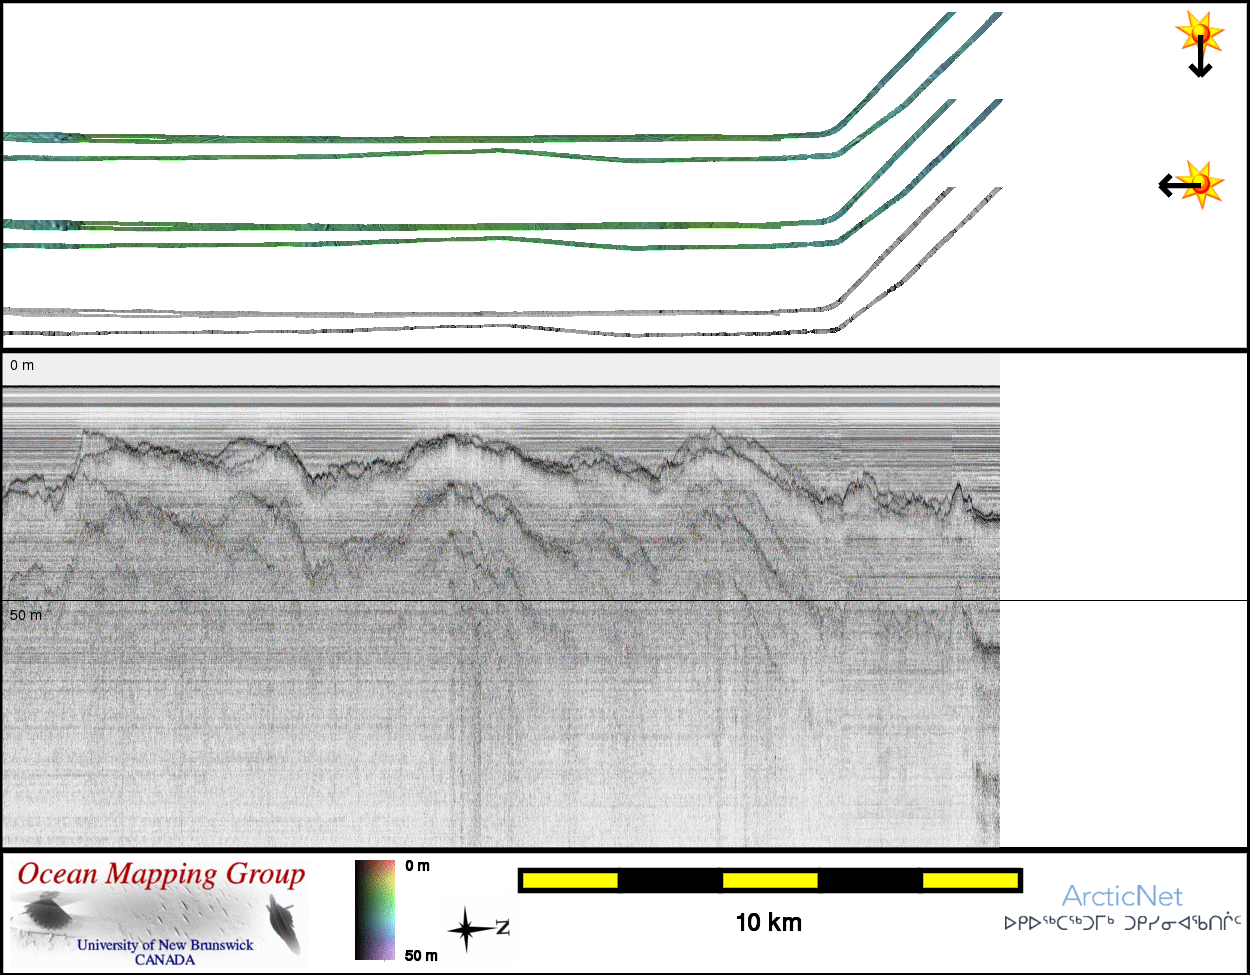The width and height of the screenshot is (1250, 975).
Task: Click the 10 km scale bar label
Action: 768,923
